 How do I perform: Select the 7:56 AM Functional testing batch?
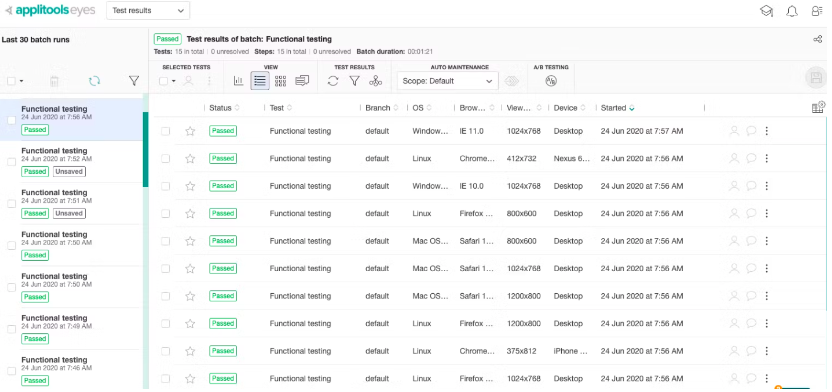(72, 119)
